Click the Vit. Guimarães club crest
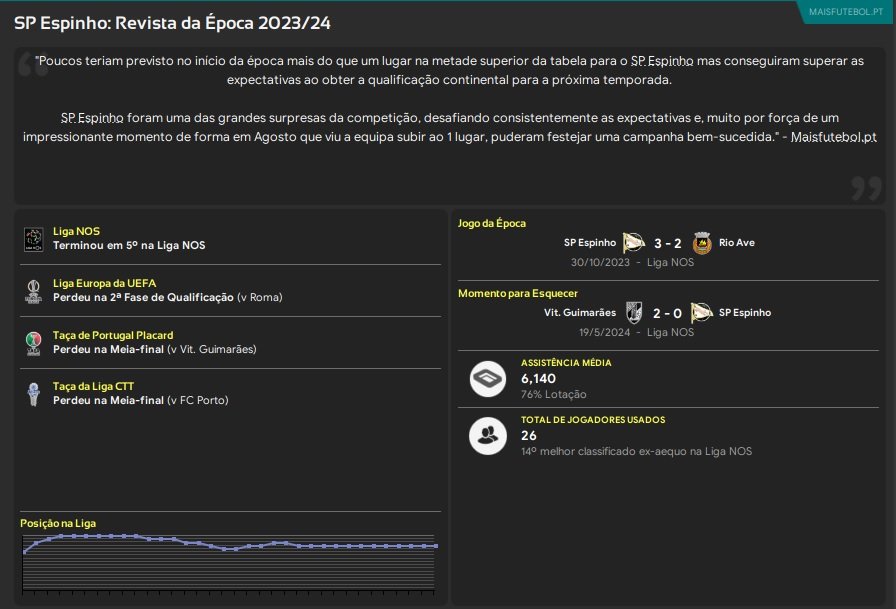Screen dimensions: 896x609 pyautogui.click(x=634, y=313)
